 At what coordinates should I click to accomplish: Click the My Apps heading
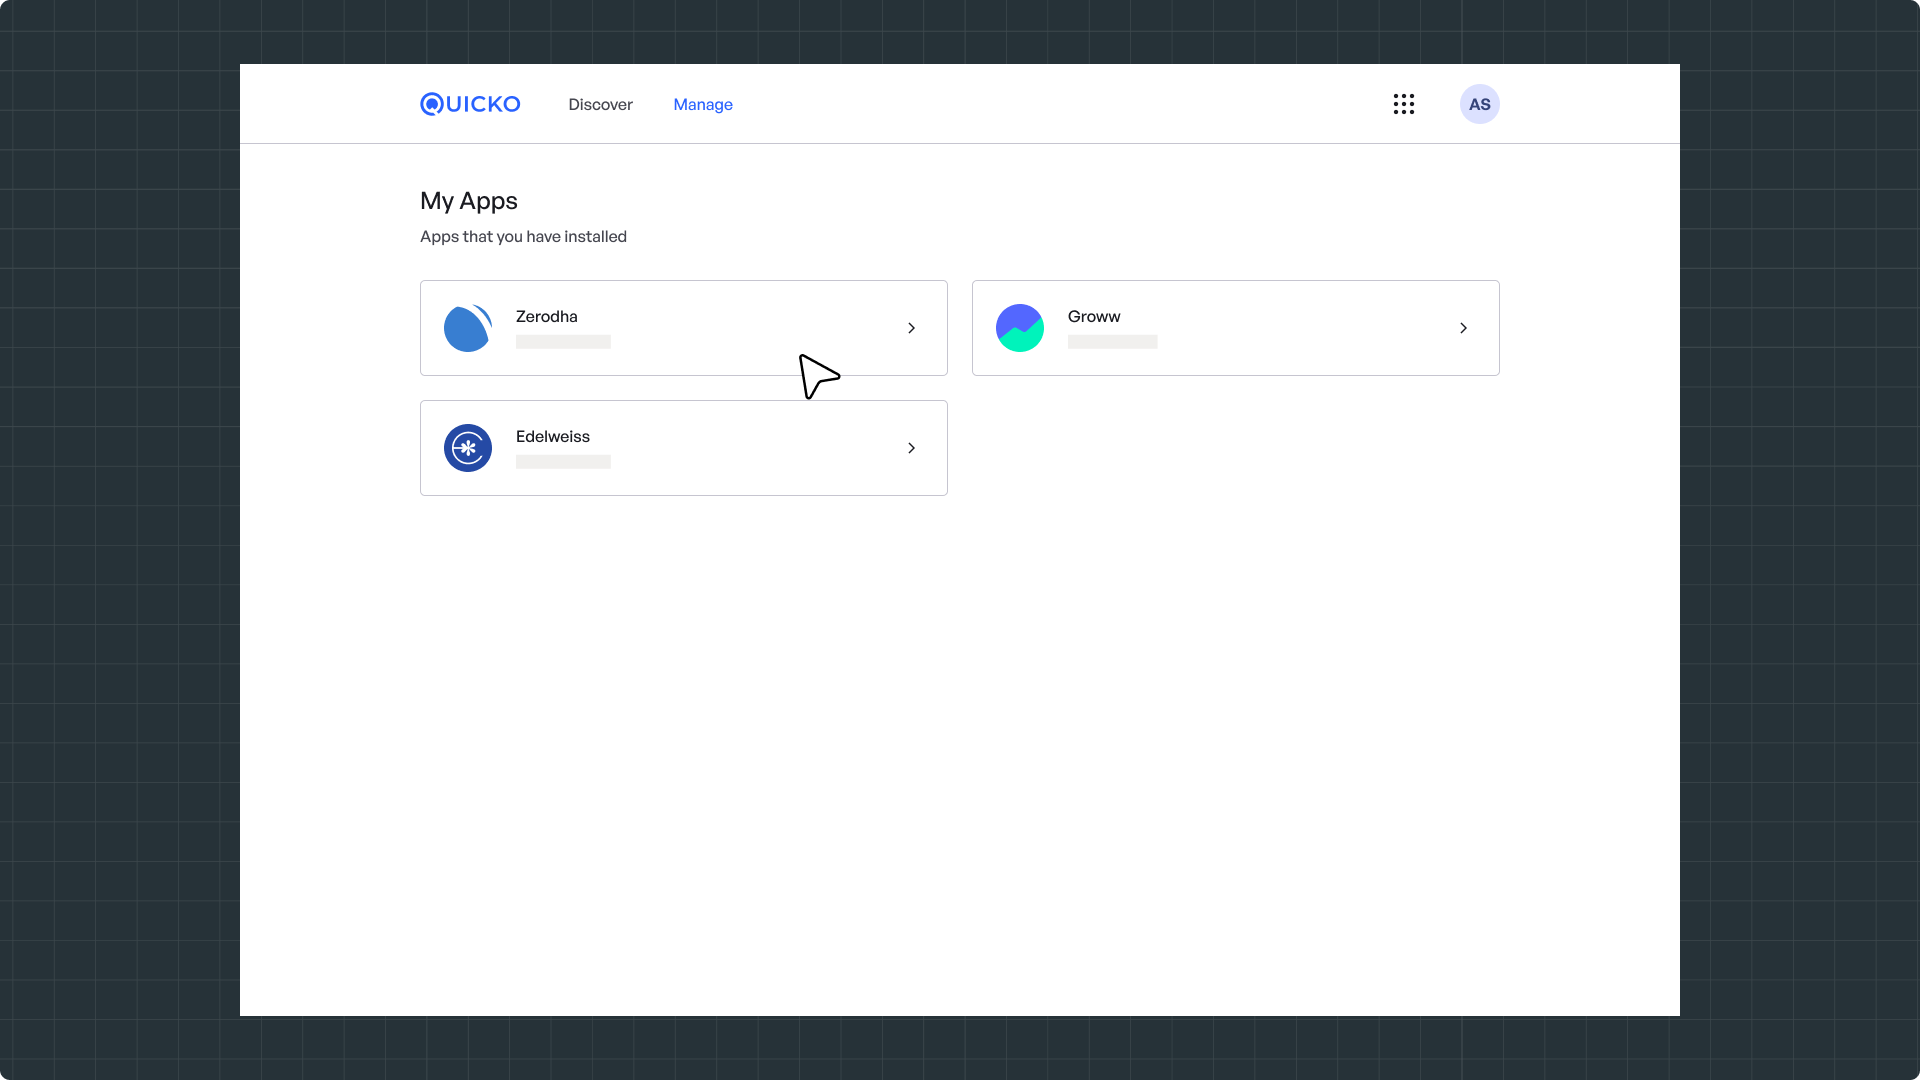tap(468, 201)
